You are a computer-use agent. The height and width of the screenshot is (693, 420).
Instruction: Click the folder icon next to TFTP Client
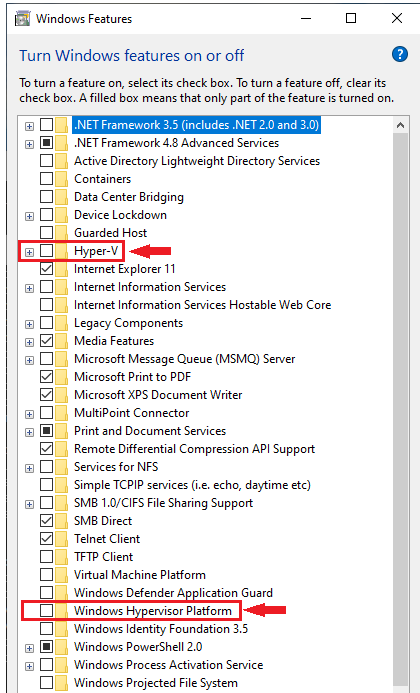[x=62, y=557]
